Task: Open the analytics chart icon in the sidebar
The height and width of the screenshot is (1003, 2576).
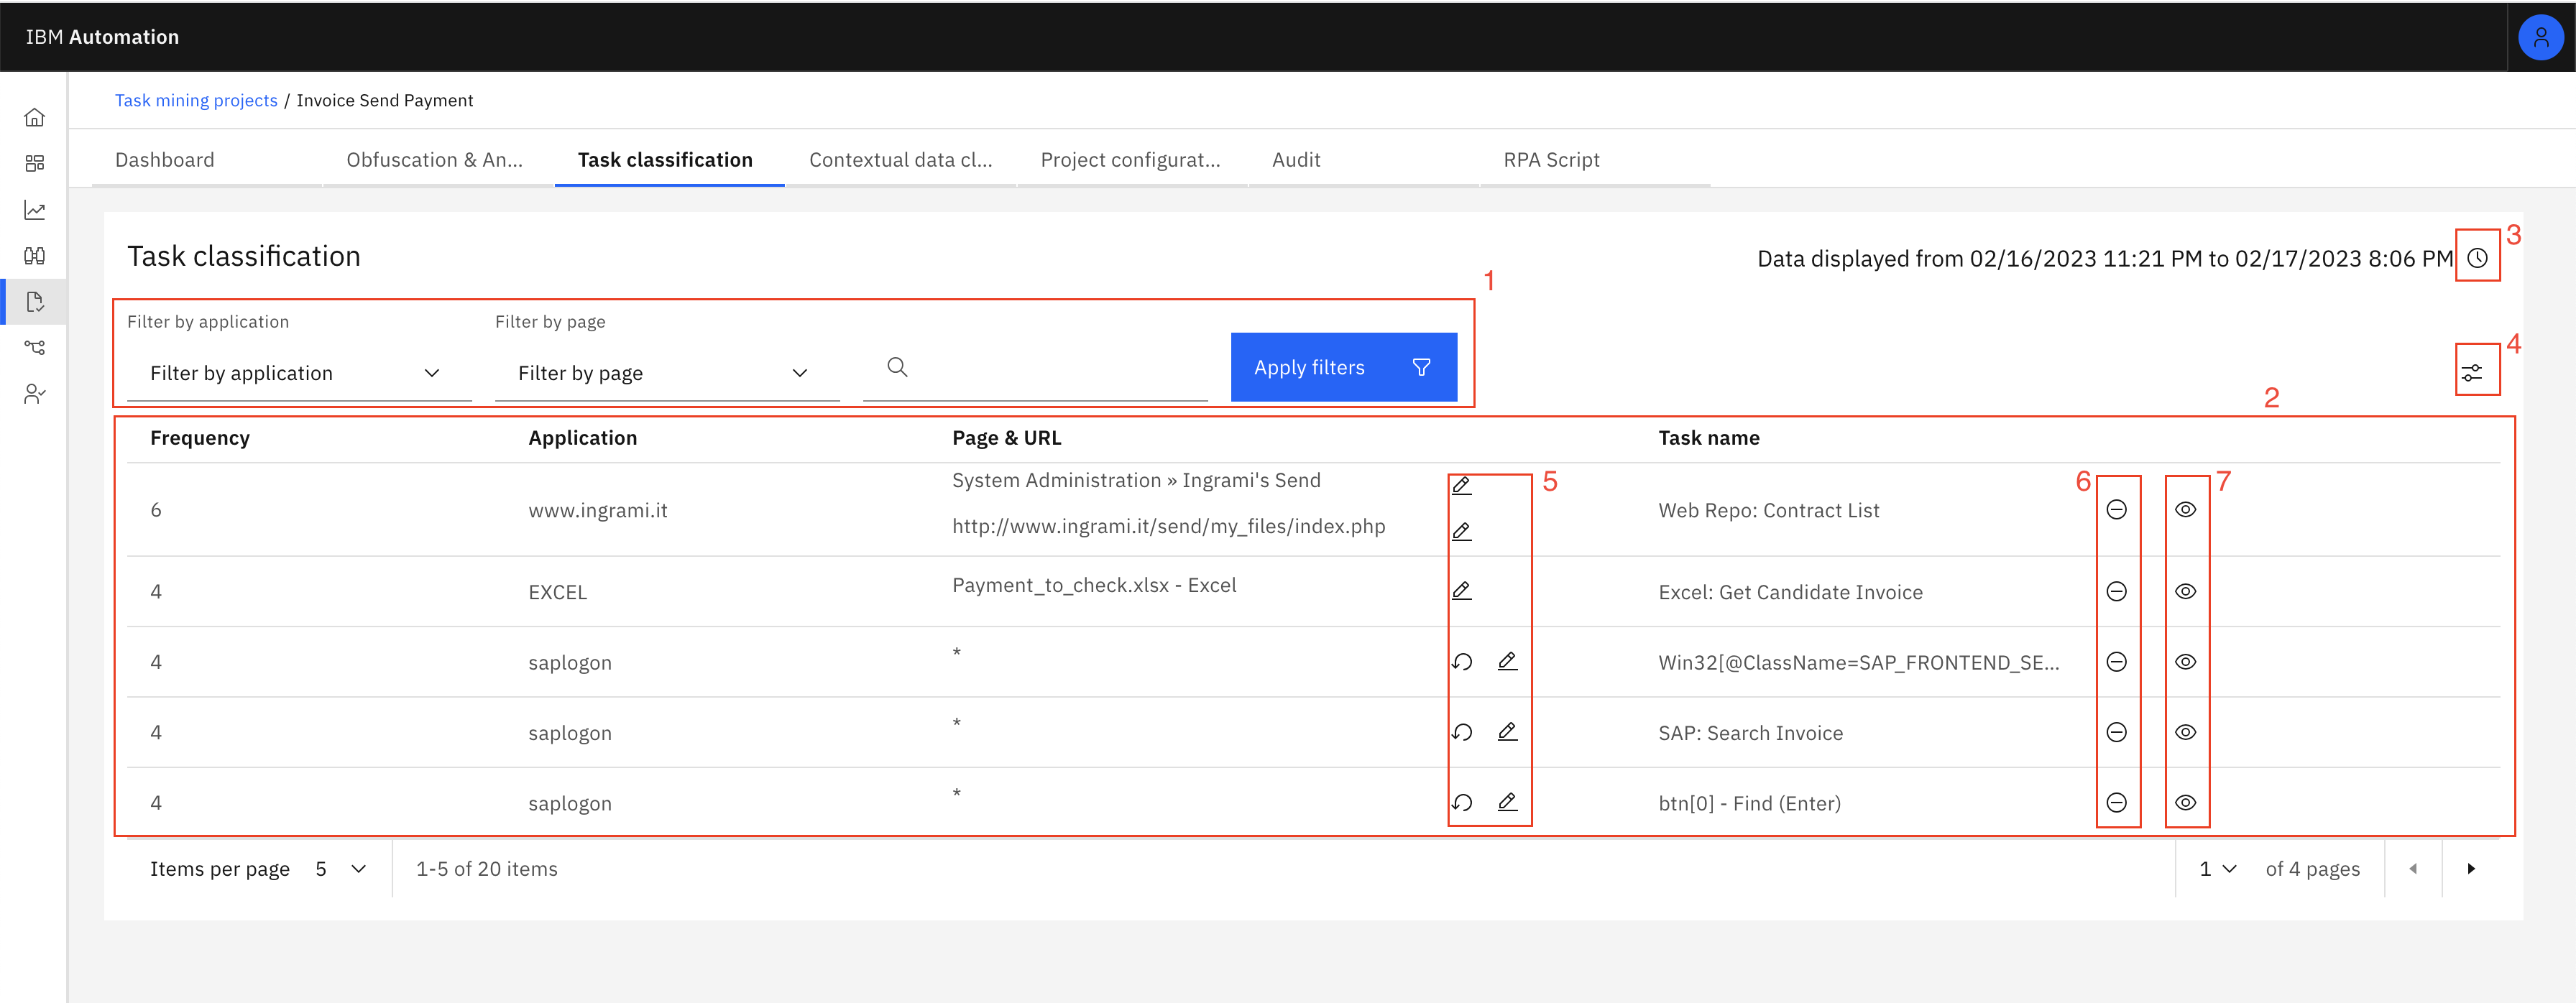Action: pos(35,211)
